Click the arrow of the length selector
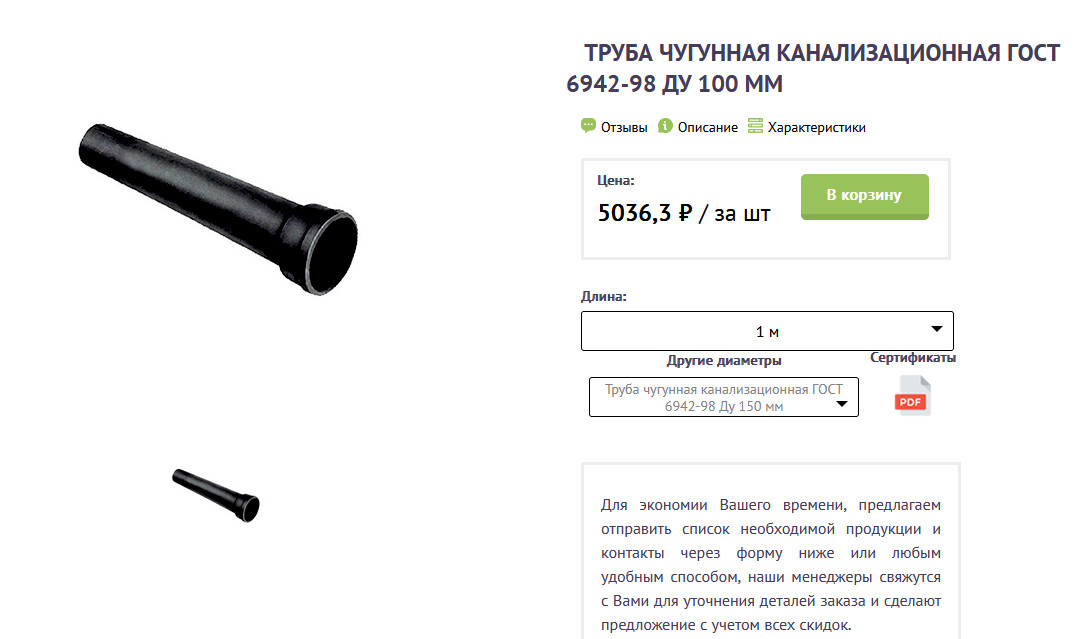 click(937, 329)
